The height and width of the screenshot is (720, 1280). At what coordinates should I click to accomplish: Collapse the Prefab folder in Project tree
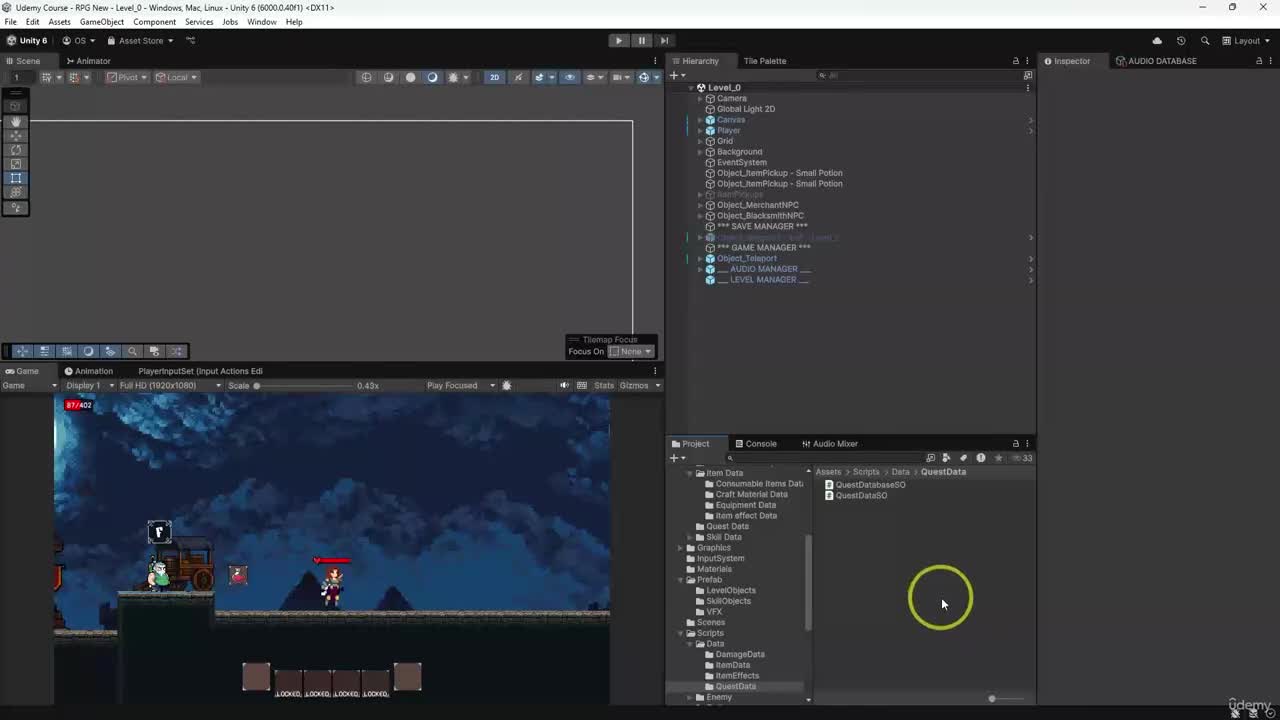(x=681, y=580)
